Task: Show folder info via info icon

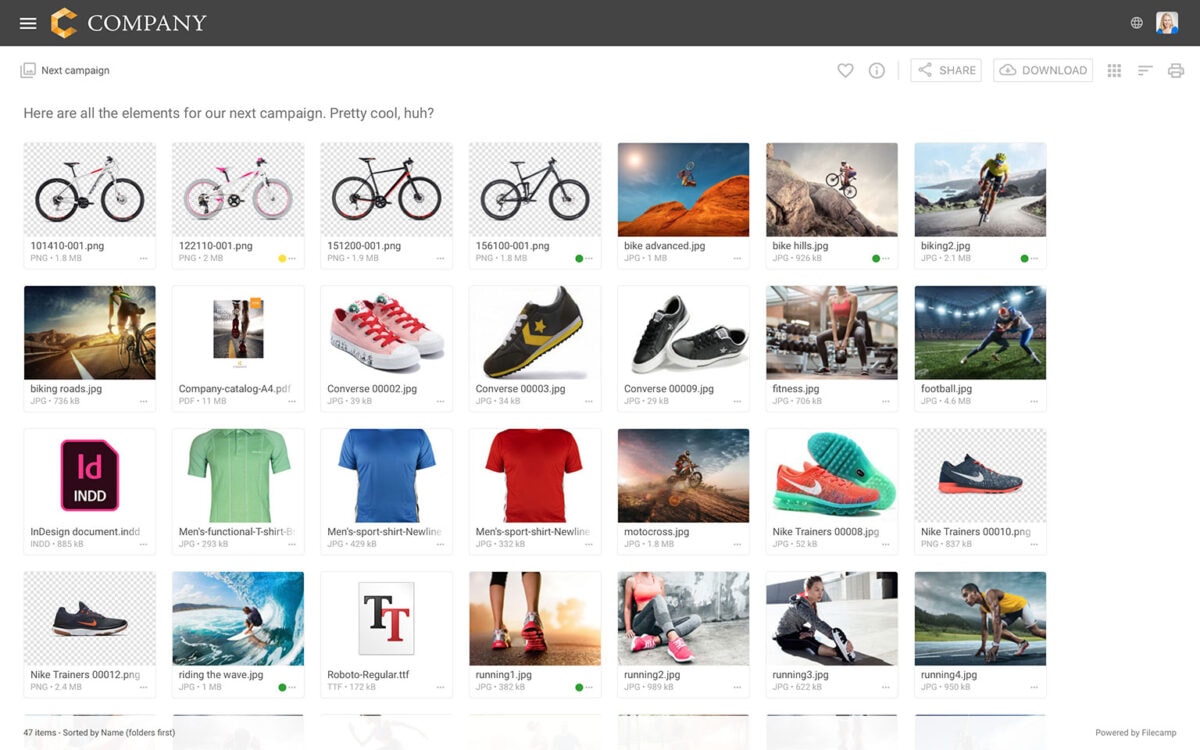Action: [x=877, y=70]
